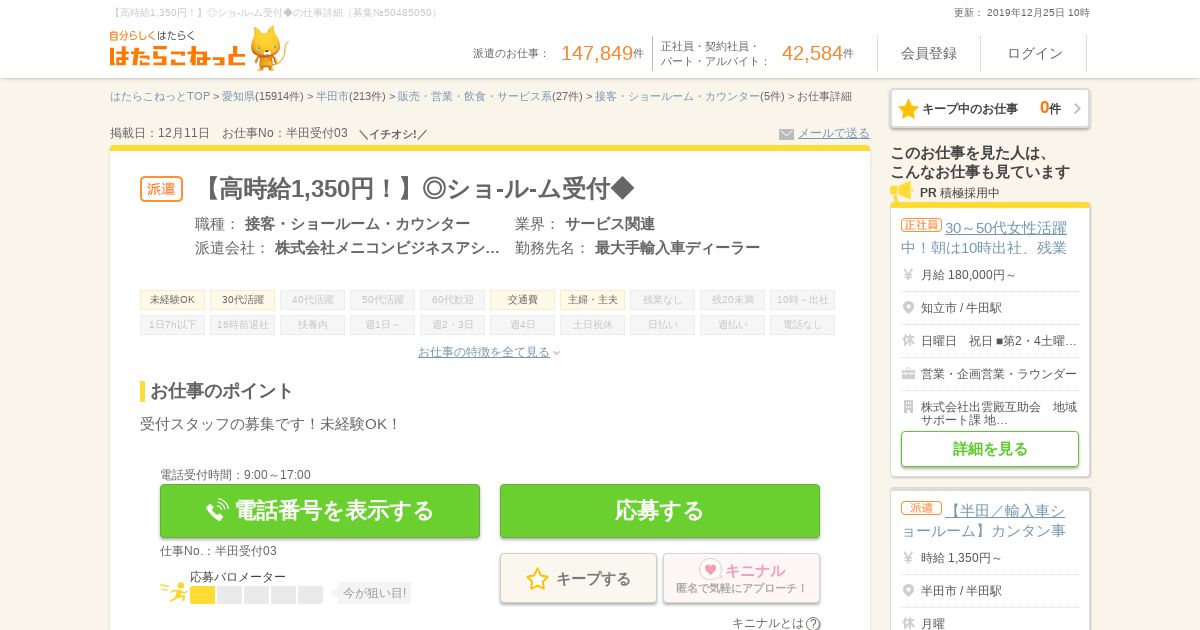The height and width of the screenshot is (630, 1200).
Task: Open ログイン in the header
Action: tap(1035, 53)
